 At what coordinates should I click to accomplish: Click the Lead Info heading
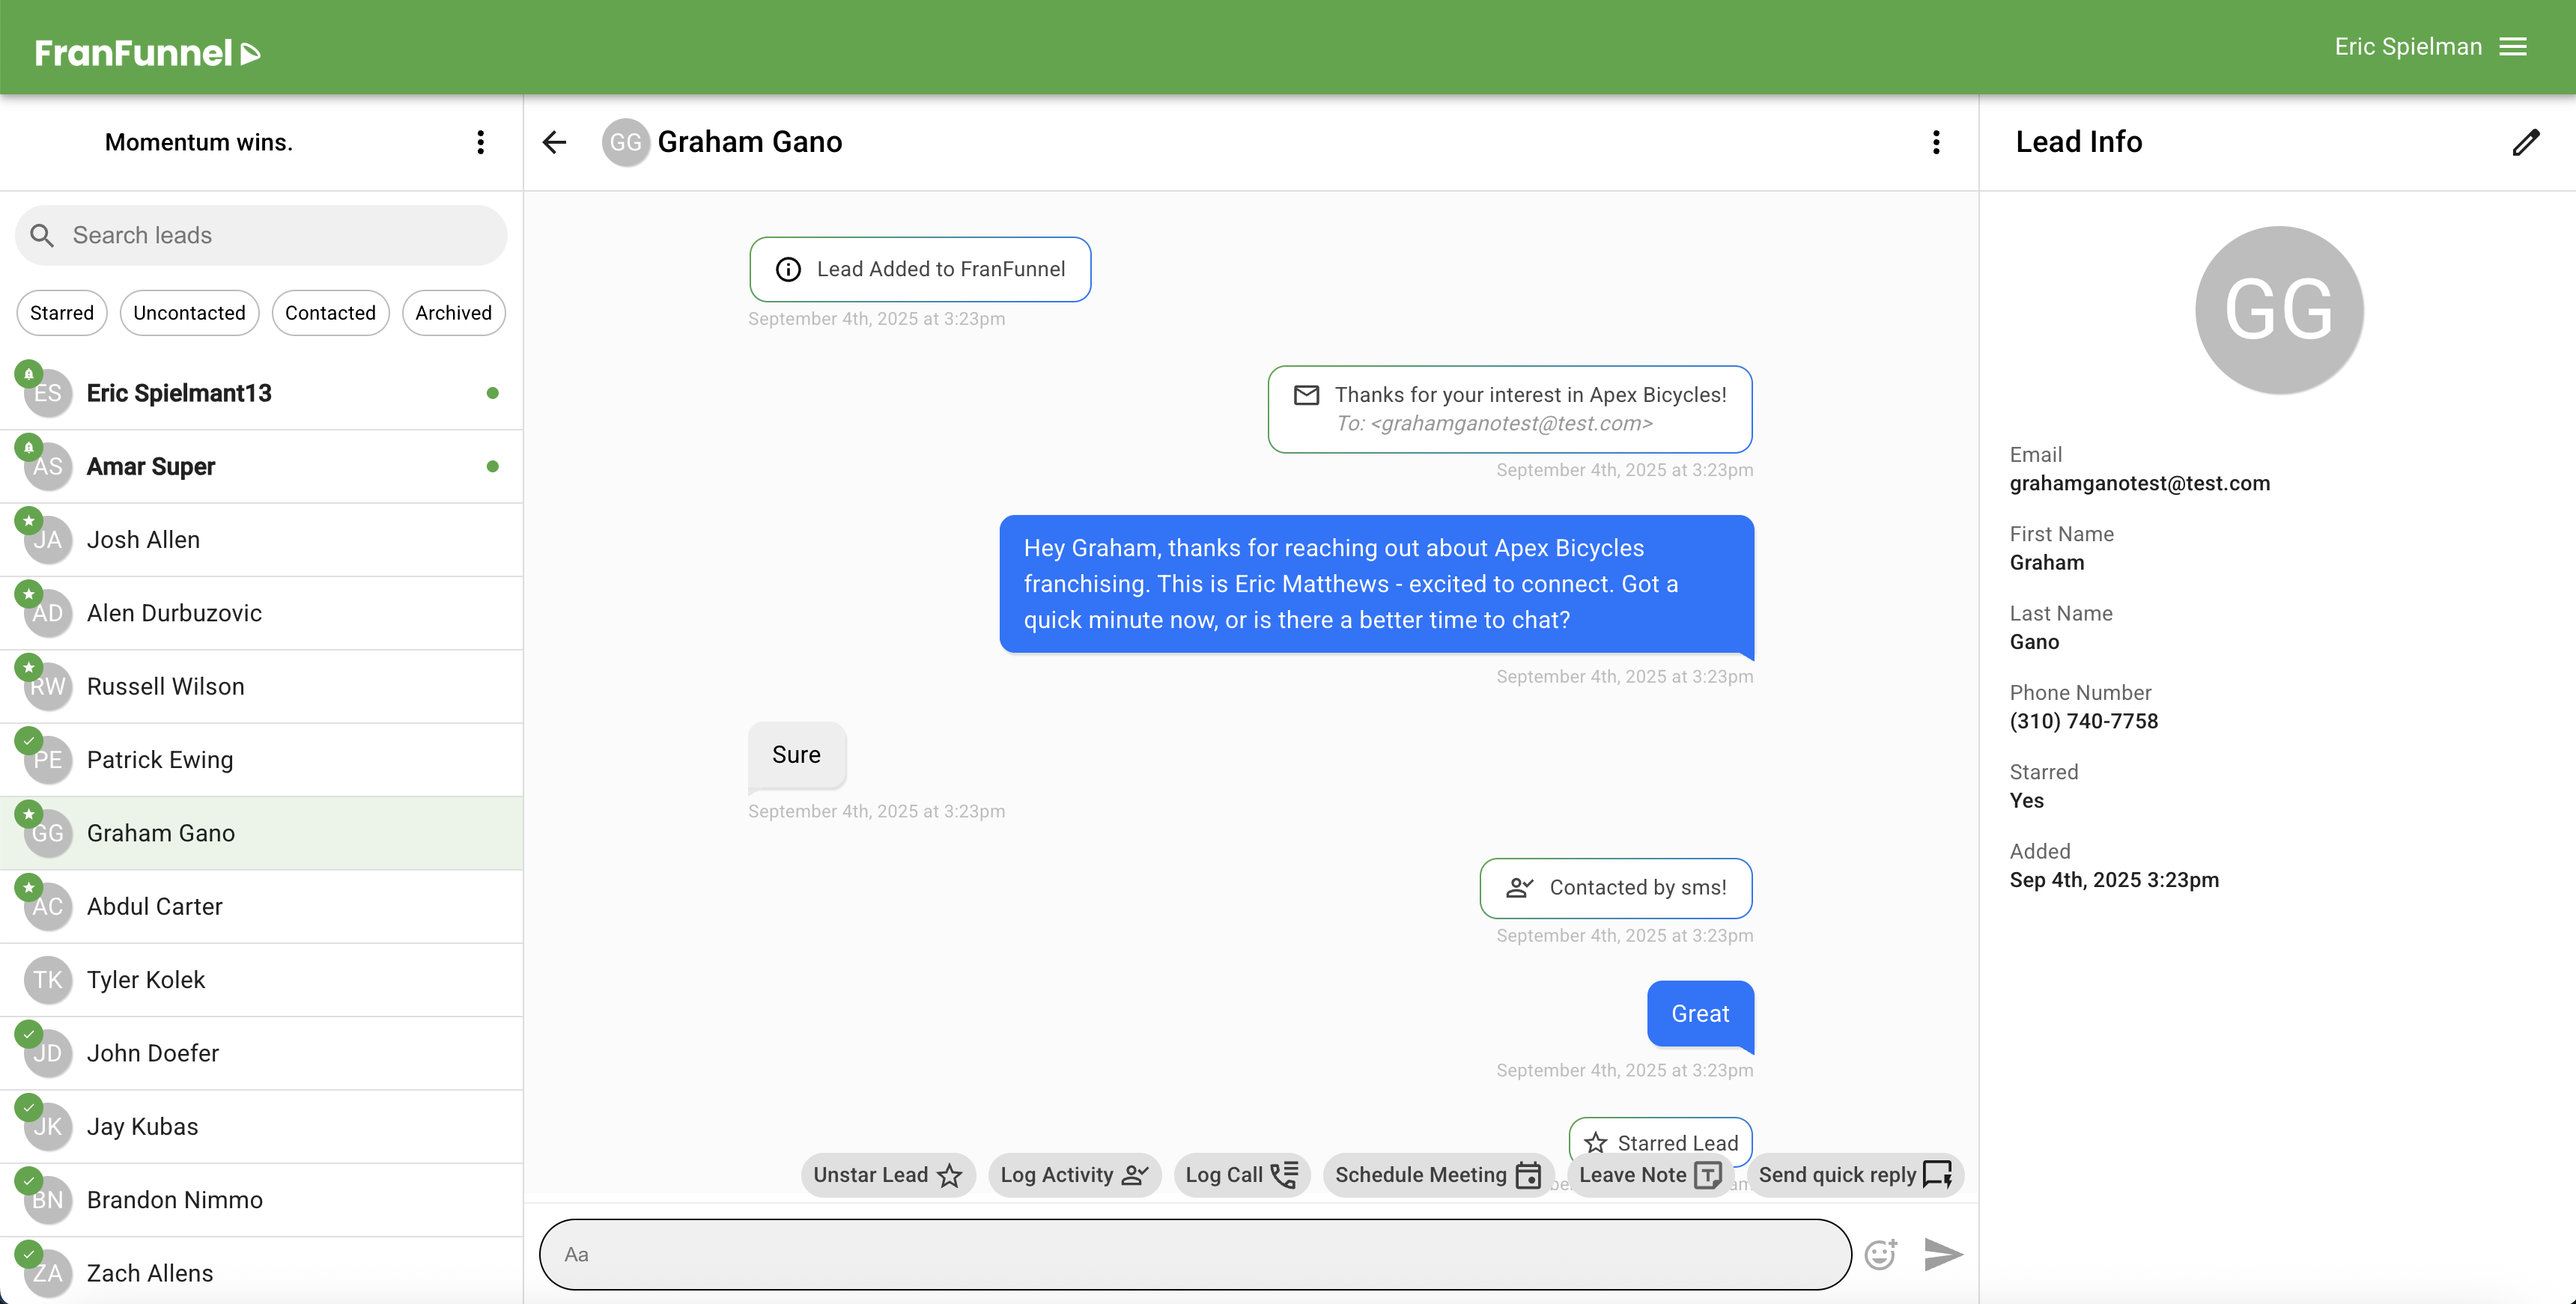[x=2078, y=142]
